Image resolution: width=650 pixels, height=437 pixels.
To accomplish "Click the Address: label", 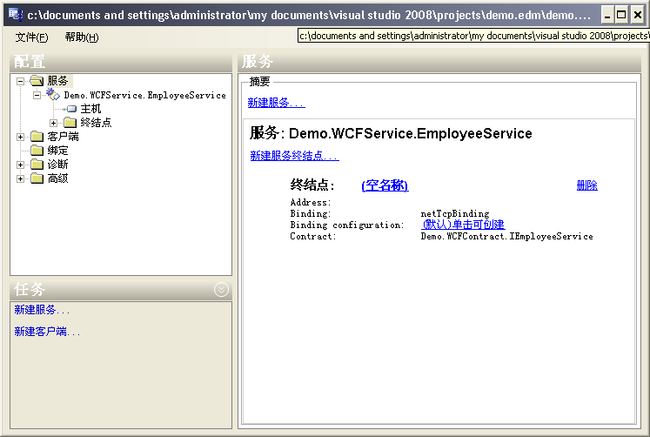I will pos(310,202).
